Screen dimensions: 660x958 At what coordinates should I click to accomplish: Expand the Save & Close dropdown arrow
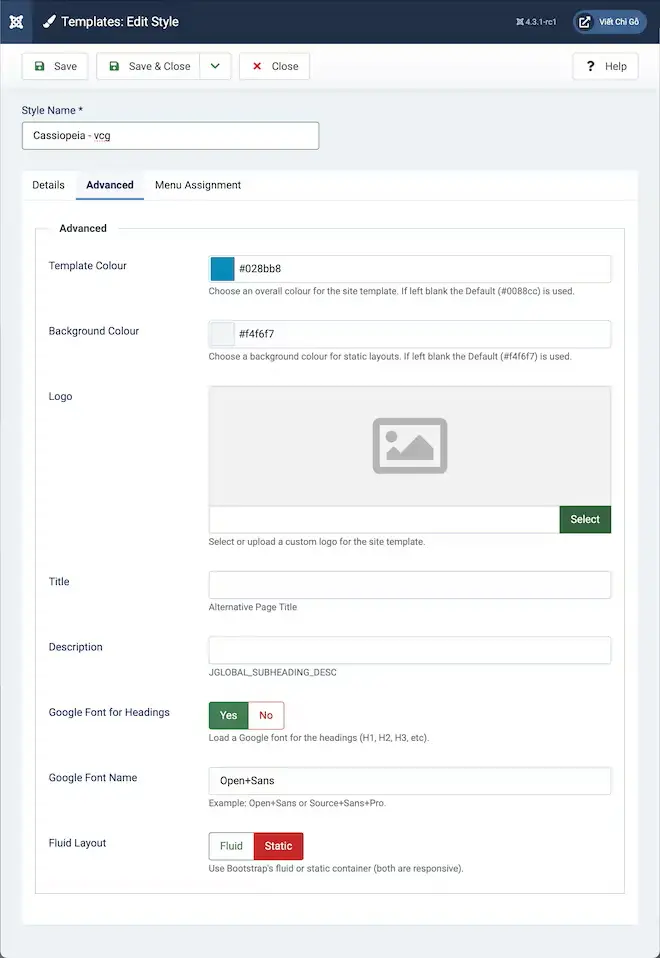pyautogui.click(x=215, y=66)
